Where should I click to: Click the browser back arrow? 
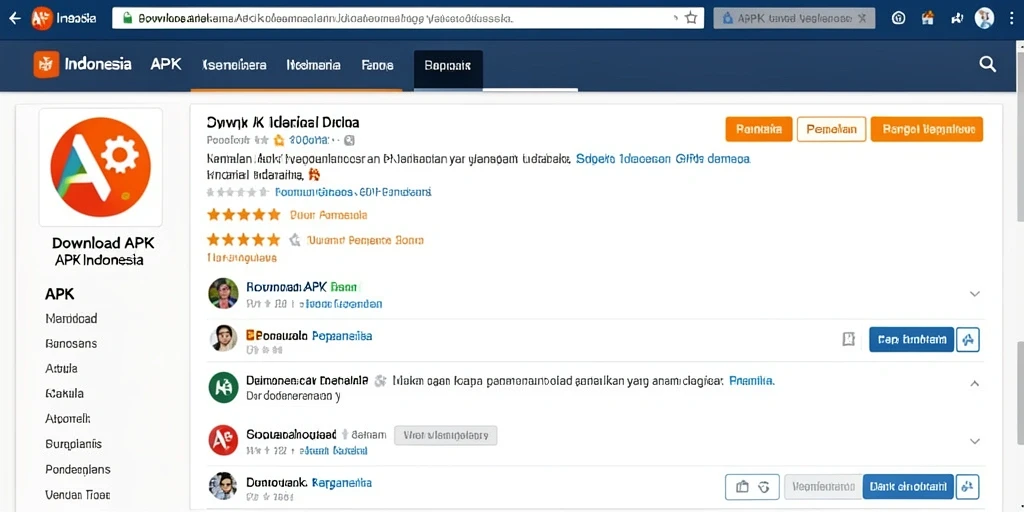[x=14, y=18]
